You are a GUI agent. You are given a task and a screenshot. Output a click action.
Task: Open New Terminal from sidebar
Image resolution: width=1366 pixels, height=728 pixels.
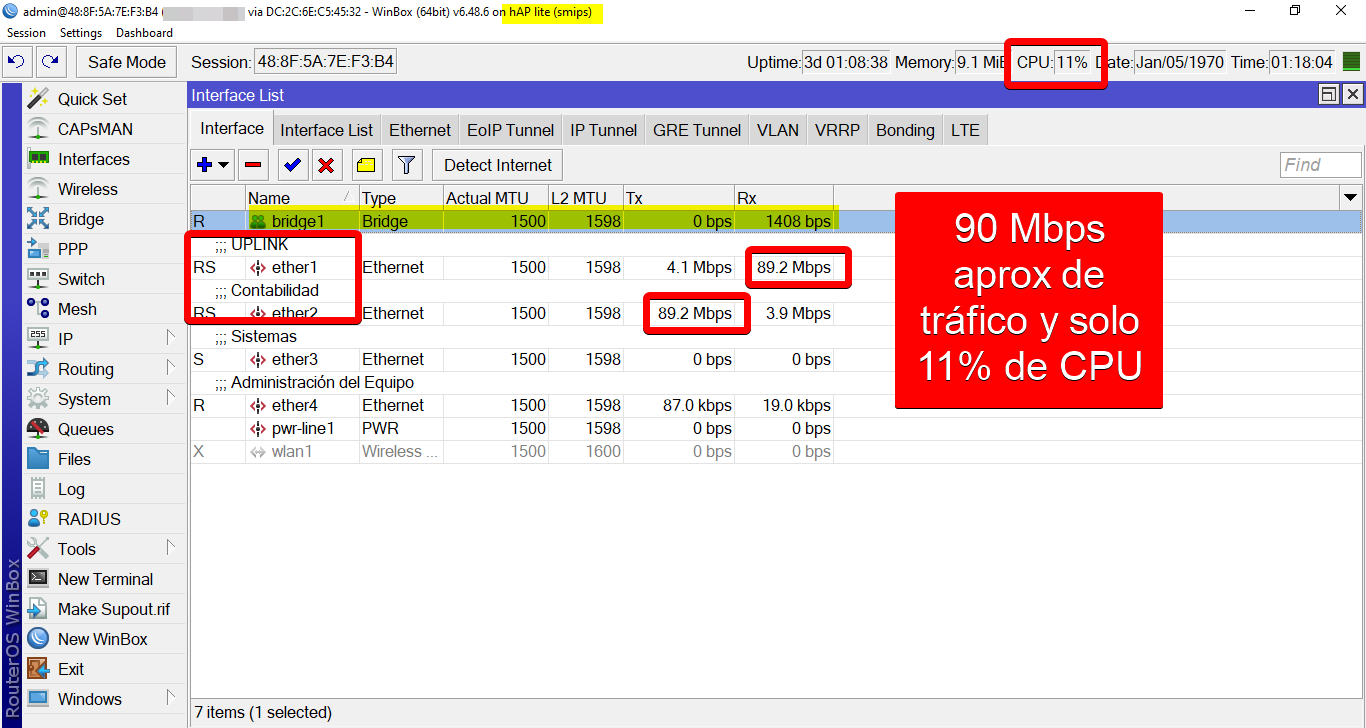[x=105, y=579]
